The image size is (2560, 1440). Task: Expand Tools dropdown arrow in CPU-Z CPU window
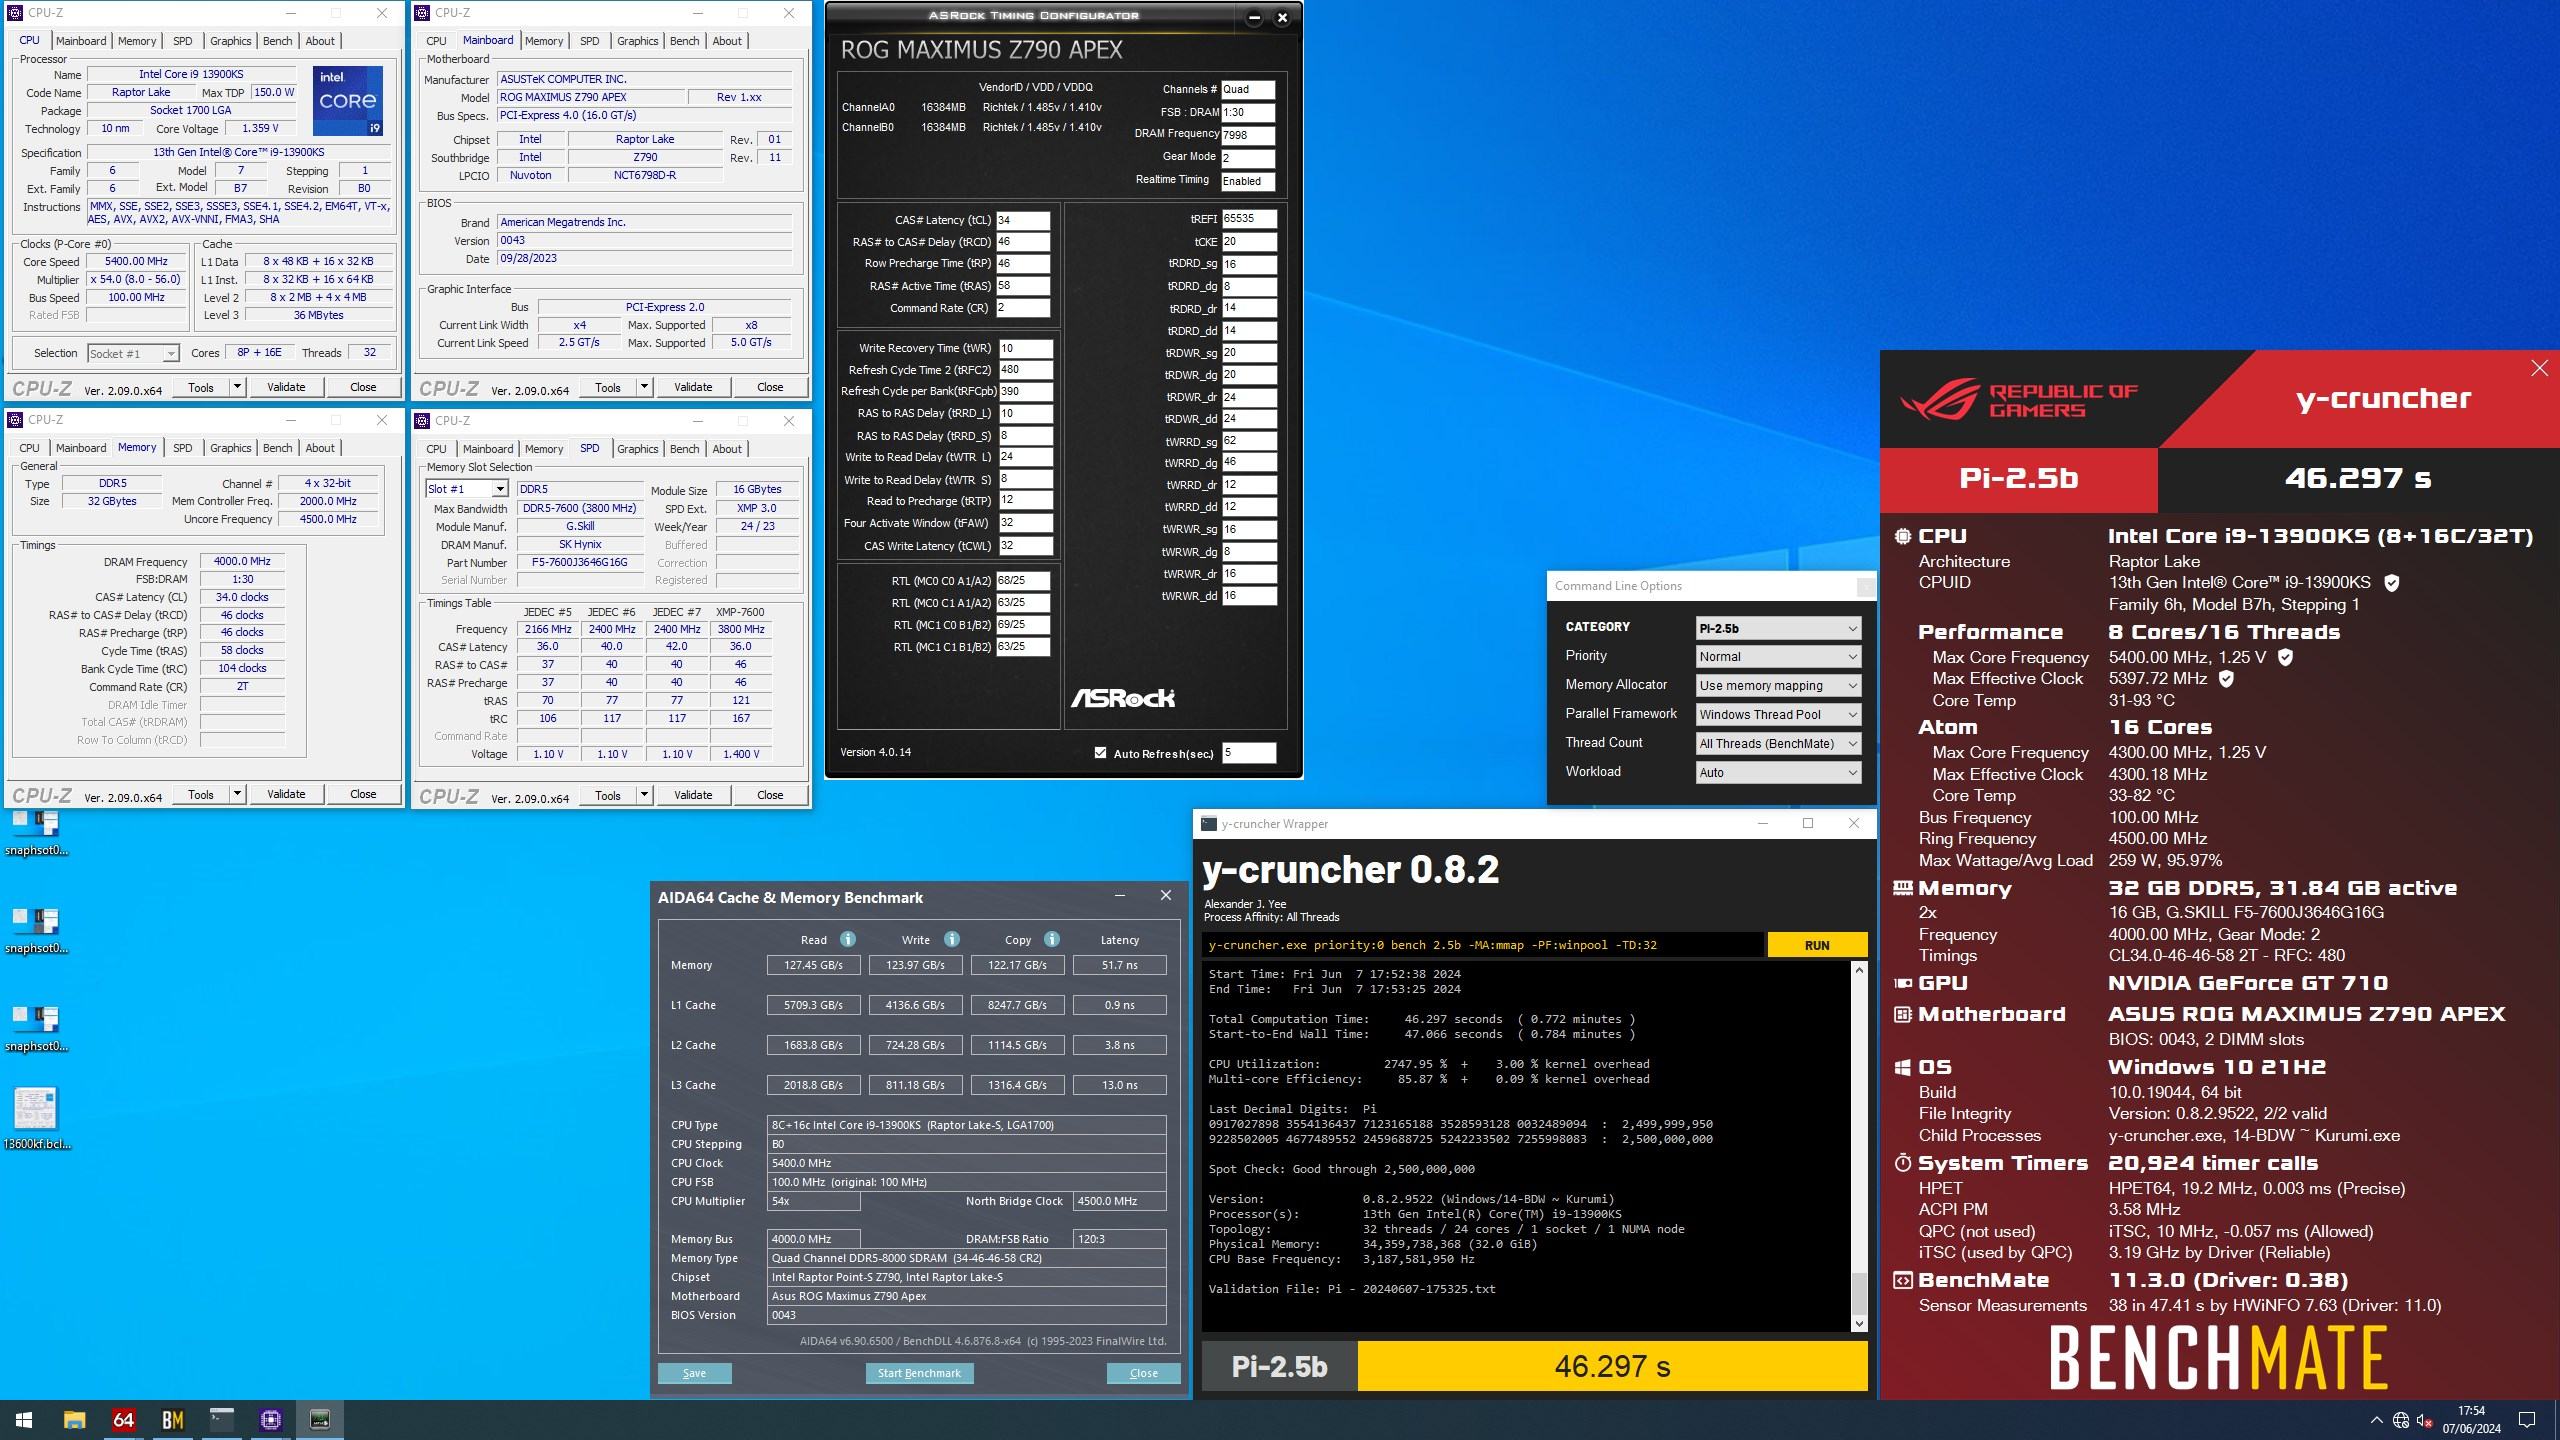point(237,387)
